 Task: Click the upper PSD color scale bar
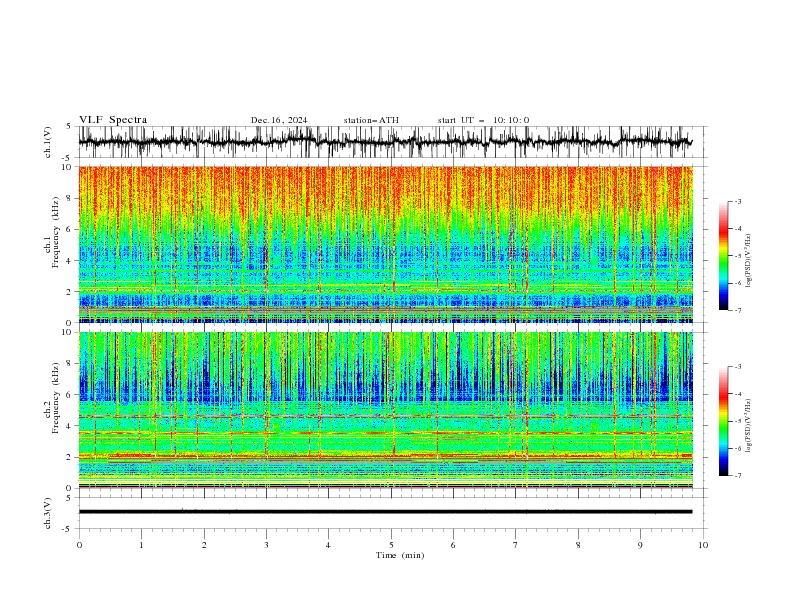[x=724, y=256]
